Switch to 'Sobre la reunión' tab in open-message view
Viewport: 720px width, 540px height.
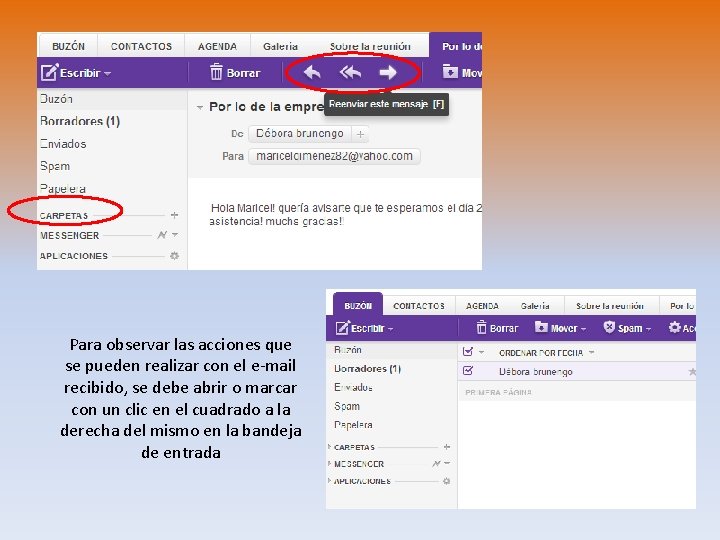[x=370, y=46]
